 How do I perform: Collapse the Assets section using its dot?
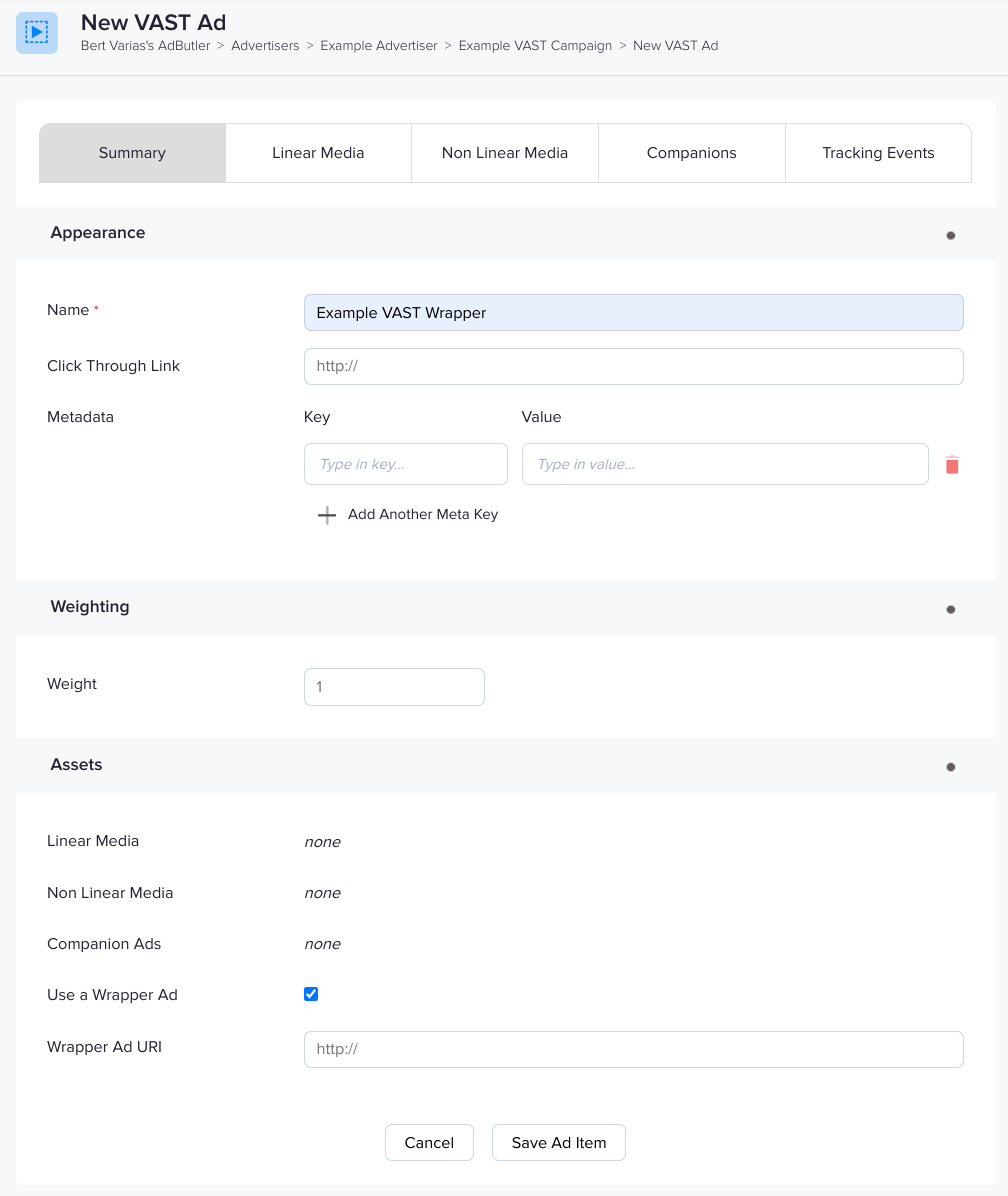pos(950,767)
